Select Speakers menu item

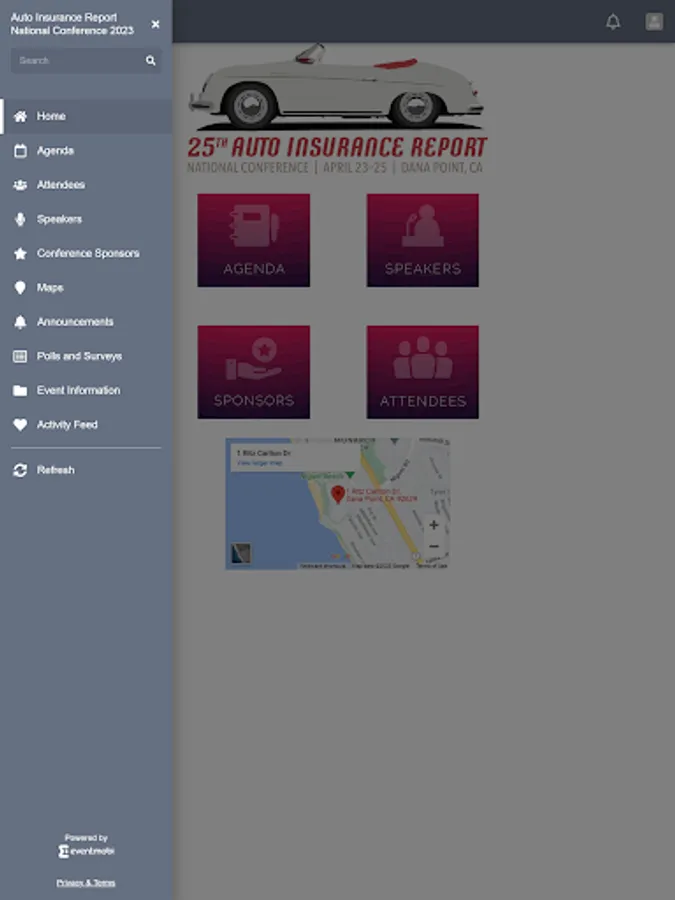[x=86, y=219]
